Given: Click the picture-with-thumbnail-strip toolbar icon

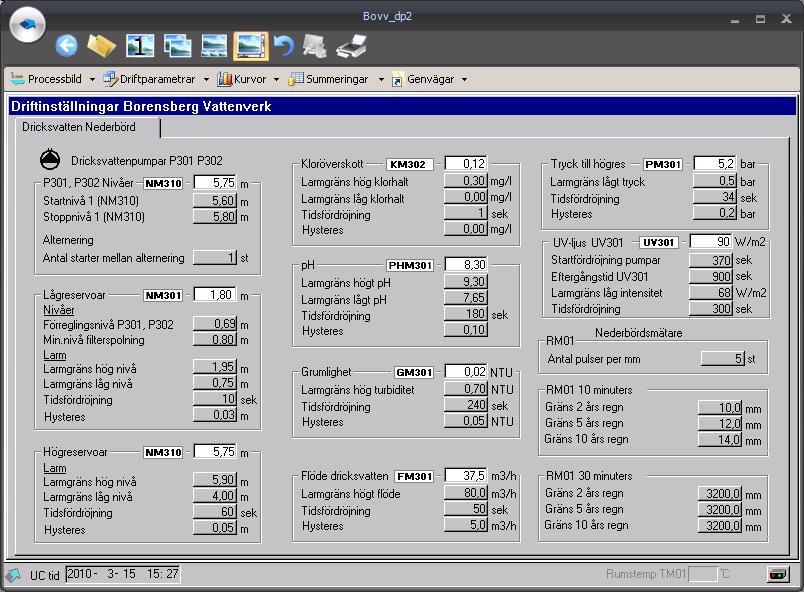Looking at the screenshot, I should [x=214, y=46].
